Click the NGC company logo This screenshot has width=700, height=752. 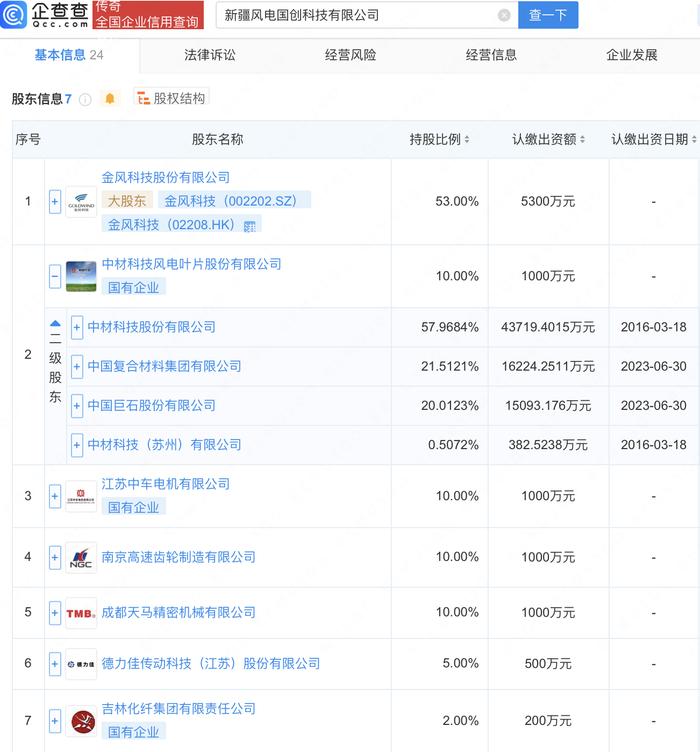[81, 557]
